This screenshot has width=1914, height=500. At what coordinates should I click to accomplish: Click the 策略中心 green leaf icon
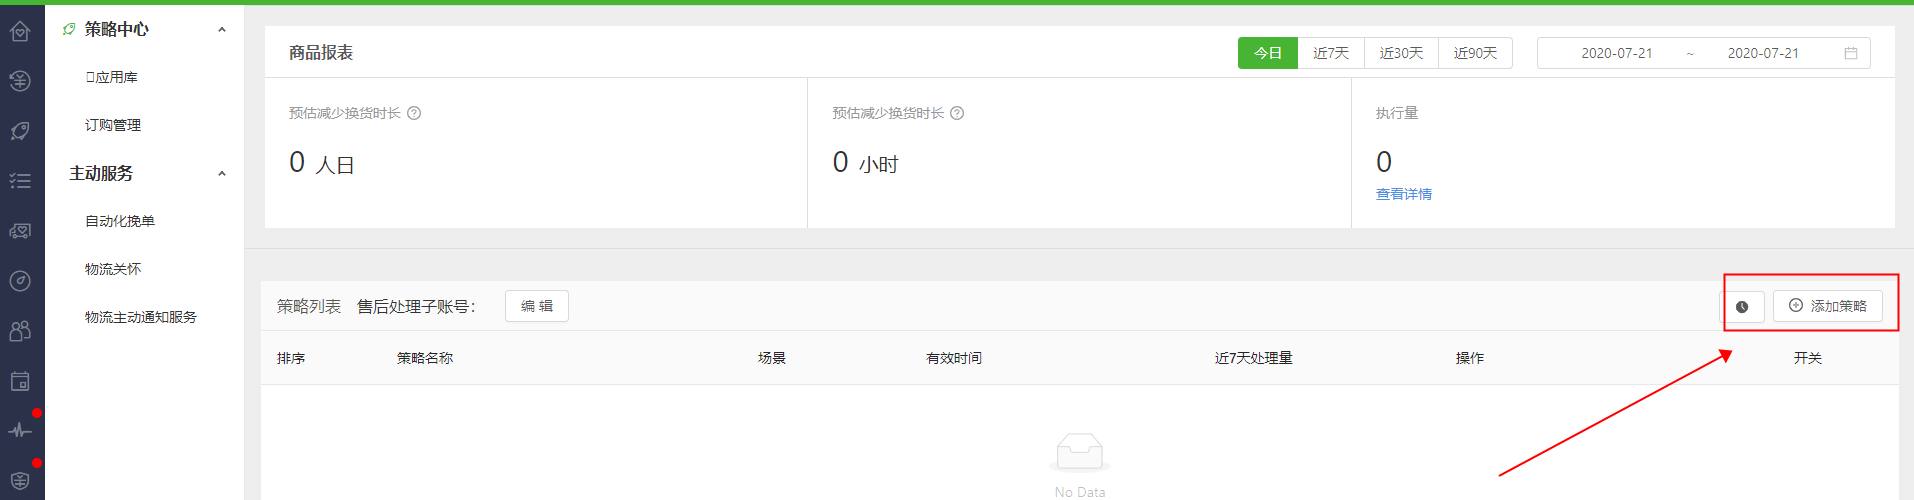(69, 29)
